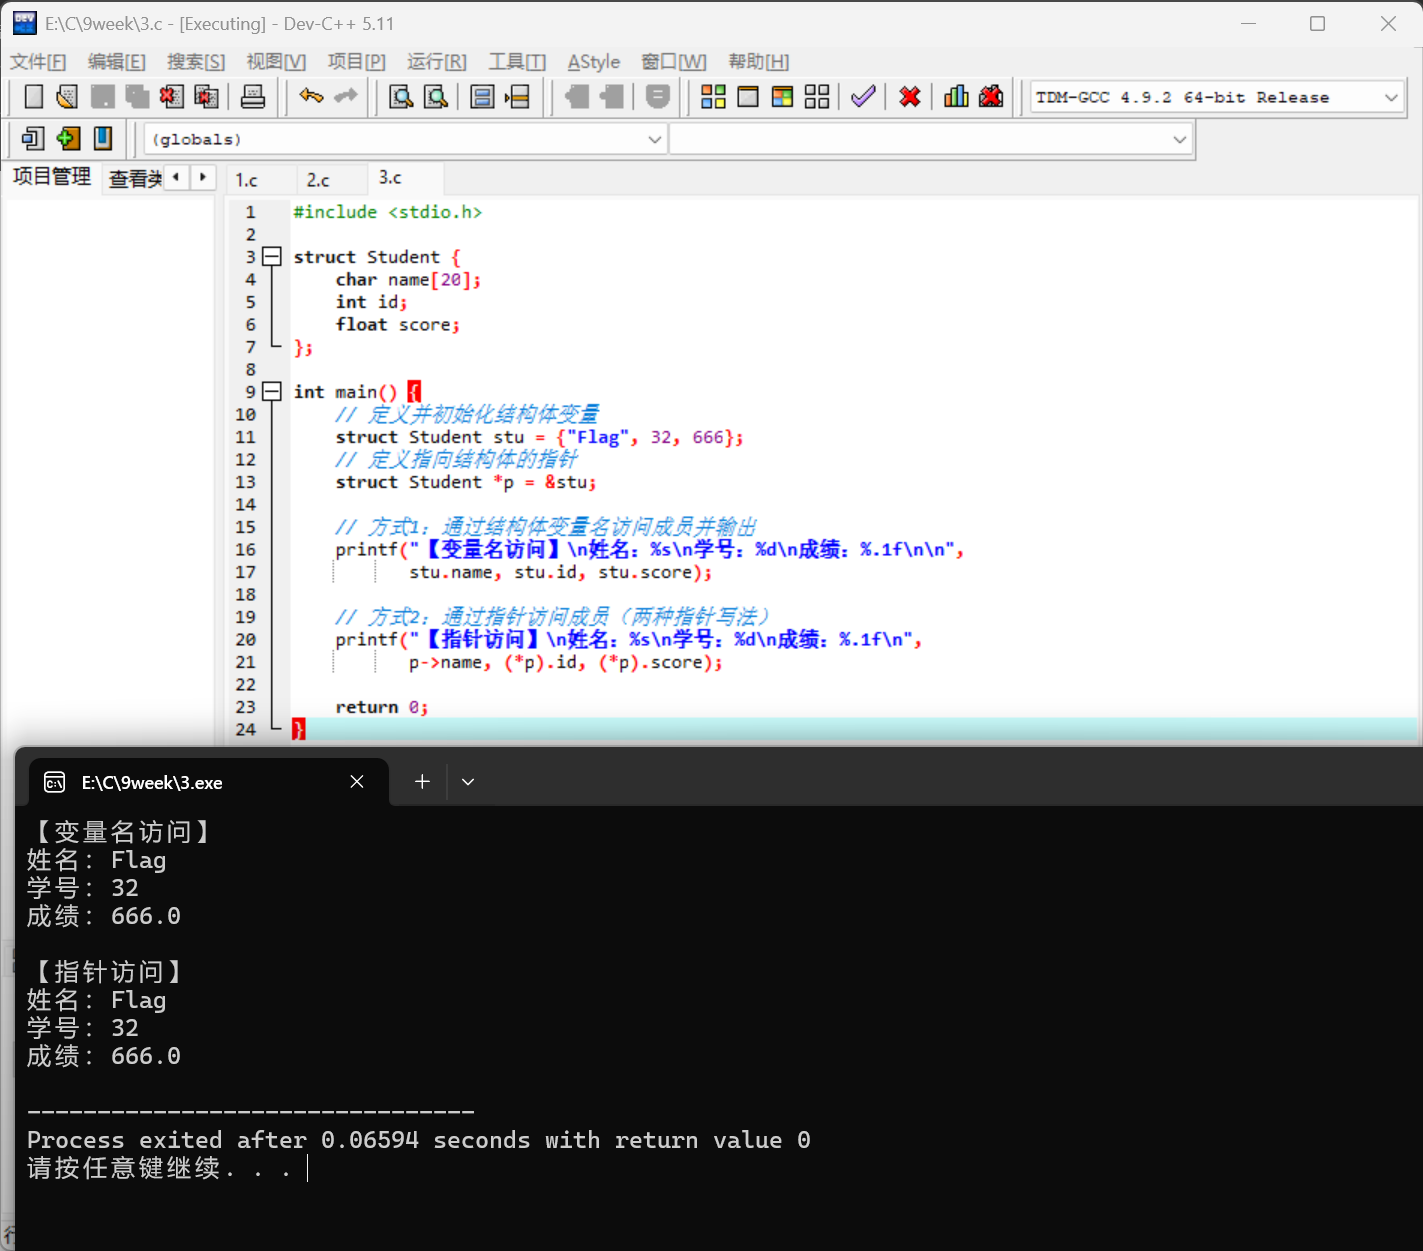
Task: Open the Replace dialog from toolbar
Action: [436, 97]
